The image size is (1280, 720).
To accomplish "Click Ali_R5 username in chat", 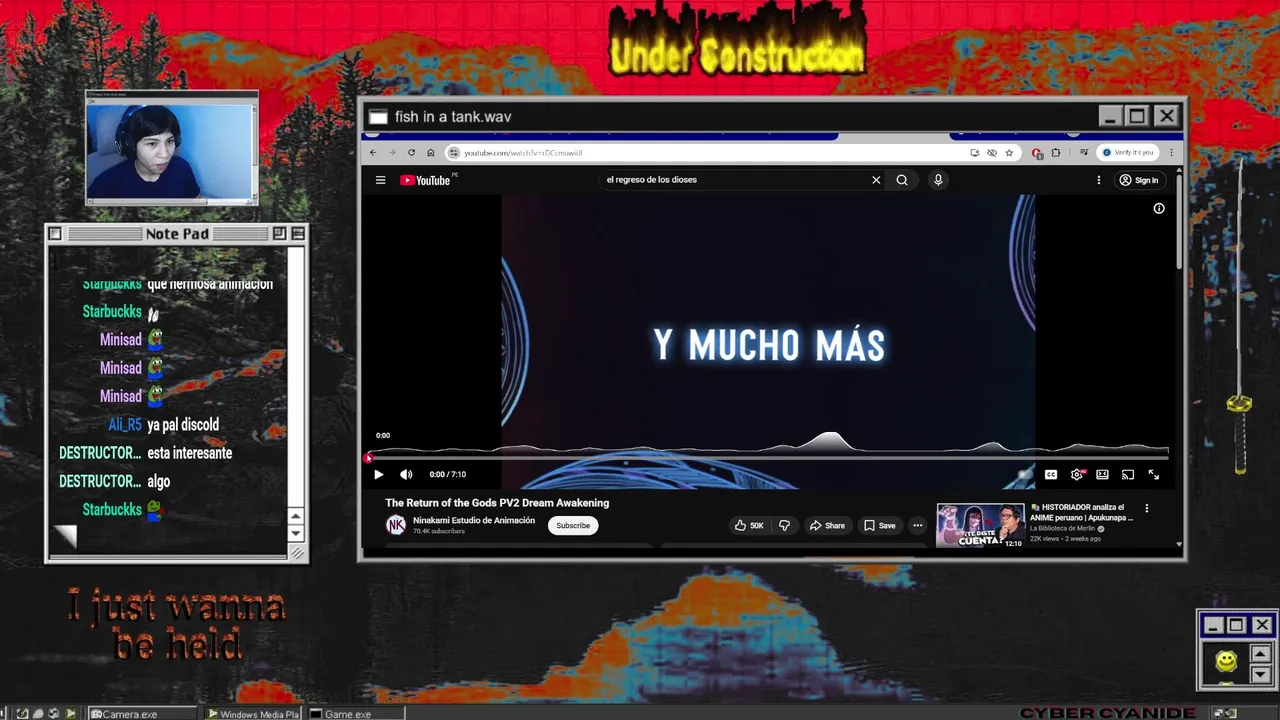I will tap(125, 425).
